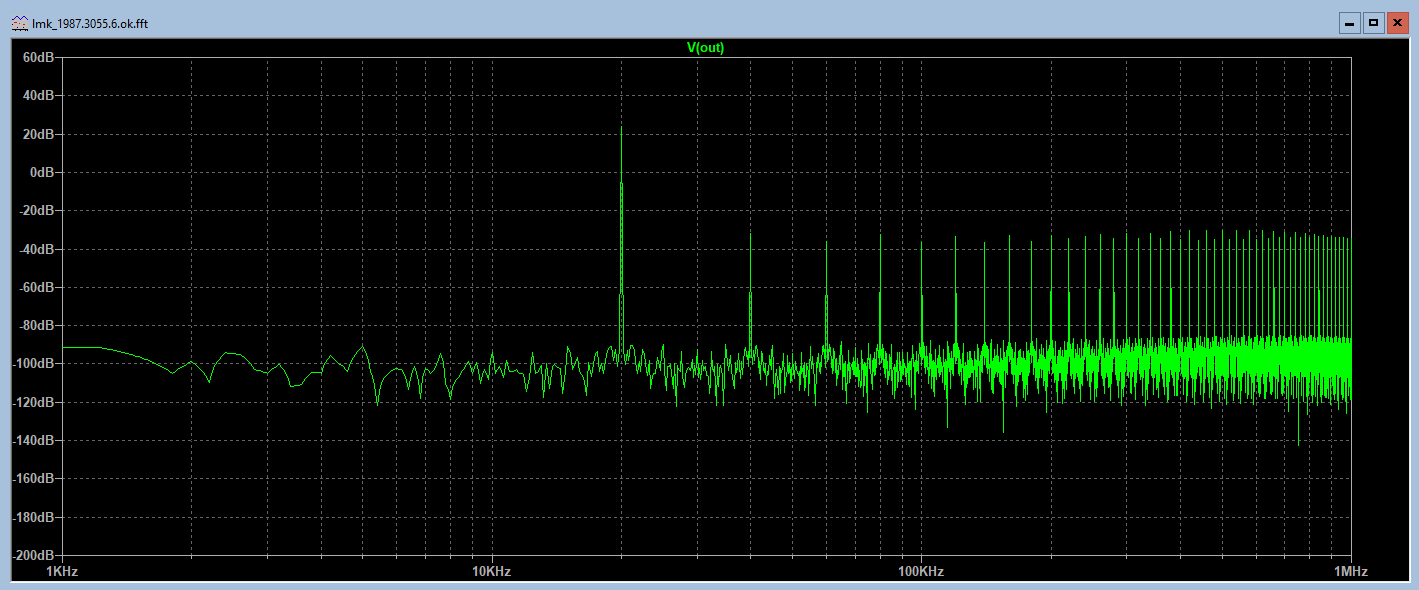Click the -40dB vertical axis label
This screenshot has width=1419, height=590.
(37, 249)
